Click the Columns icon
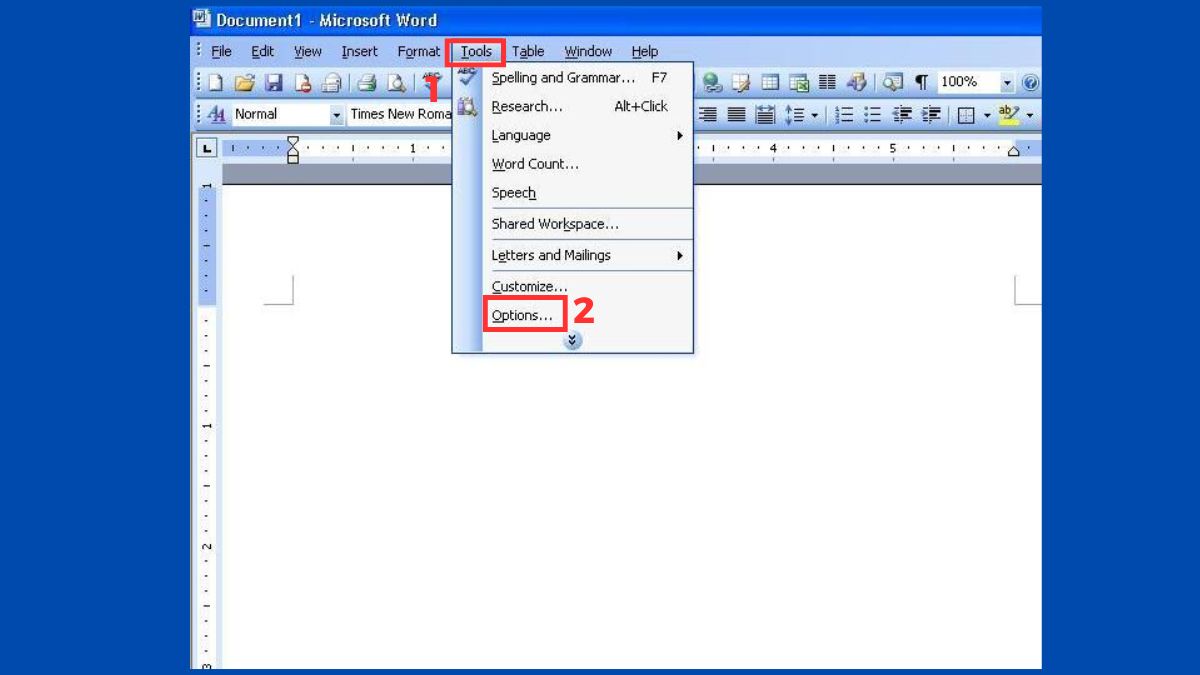Image resolution: width=1200 pixels, height=675 pixels. pyautogui.click(x=827, y=82)
